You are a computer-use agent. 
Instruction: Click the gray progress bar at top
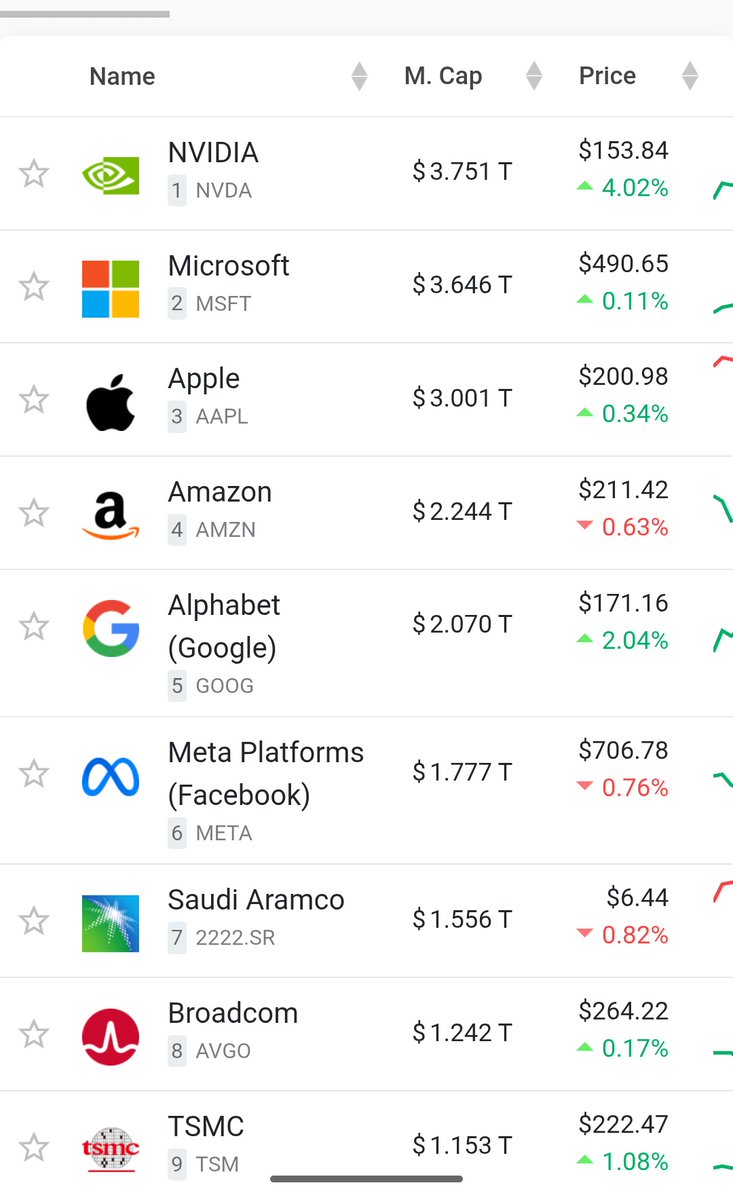[85, 14]
